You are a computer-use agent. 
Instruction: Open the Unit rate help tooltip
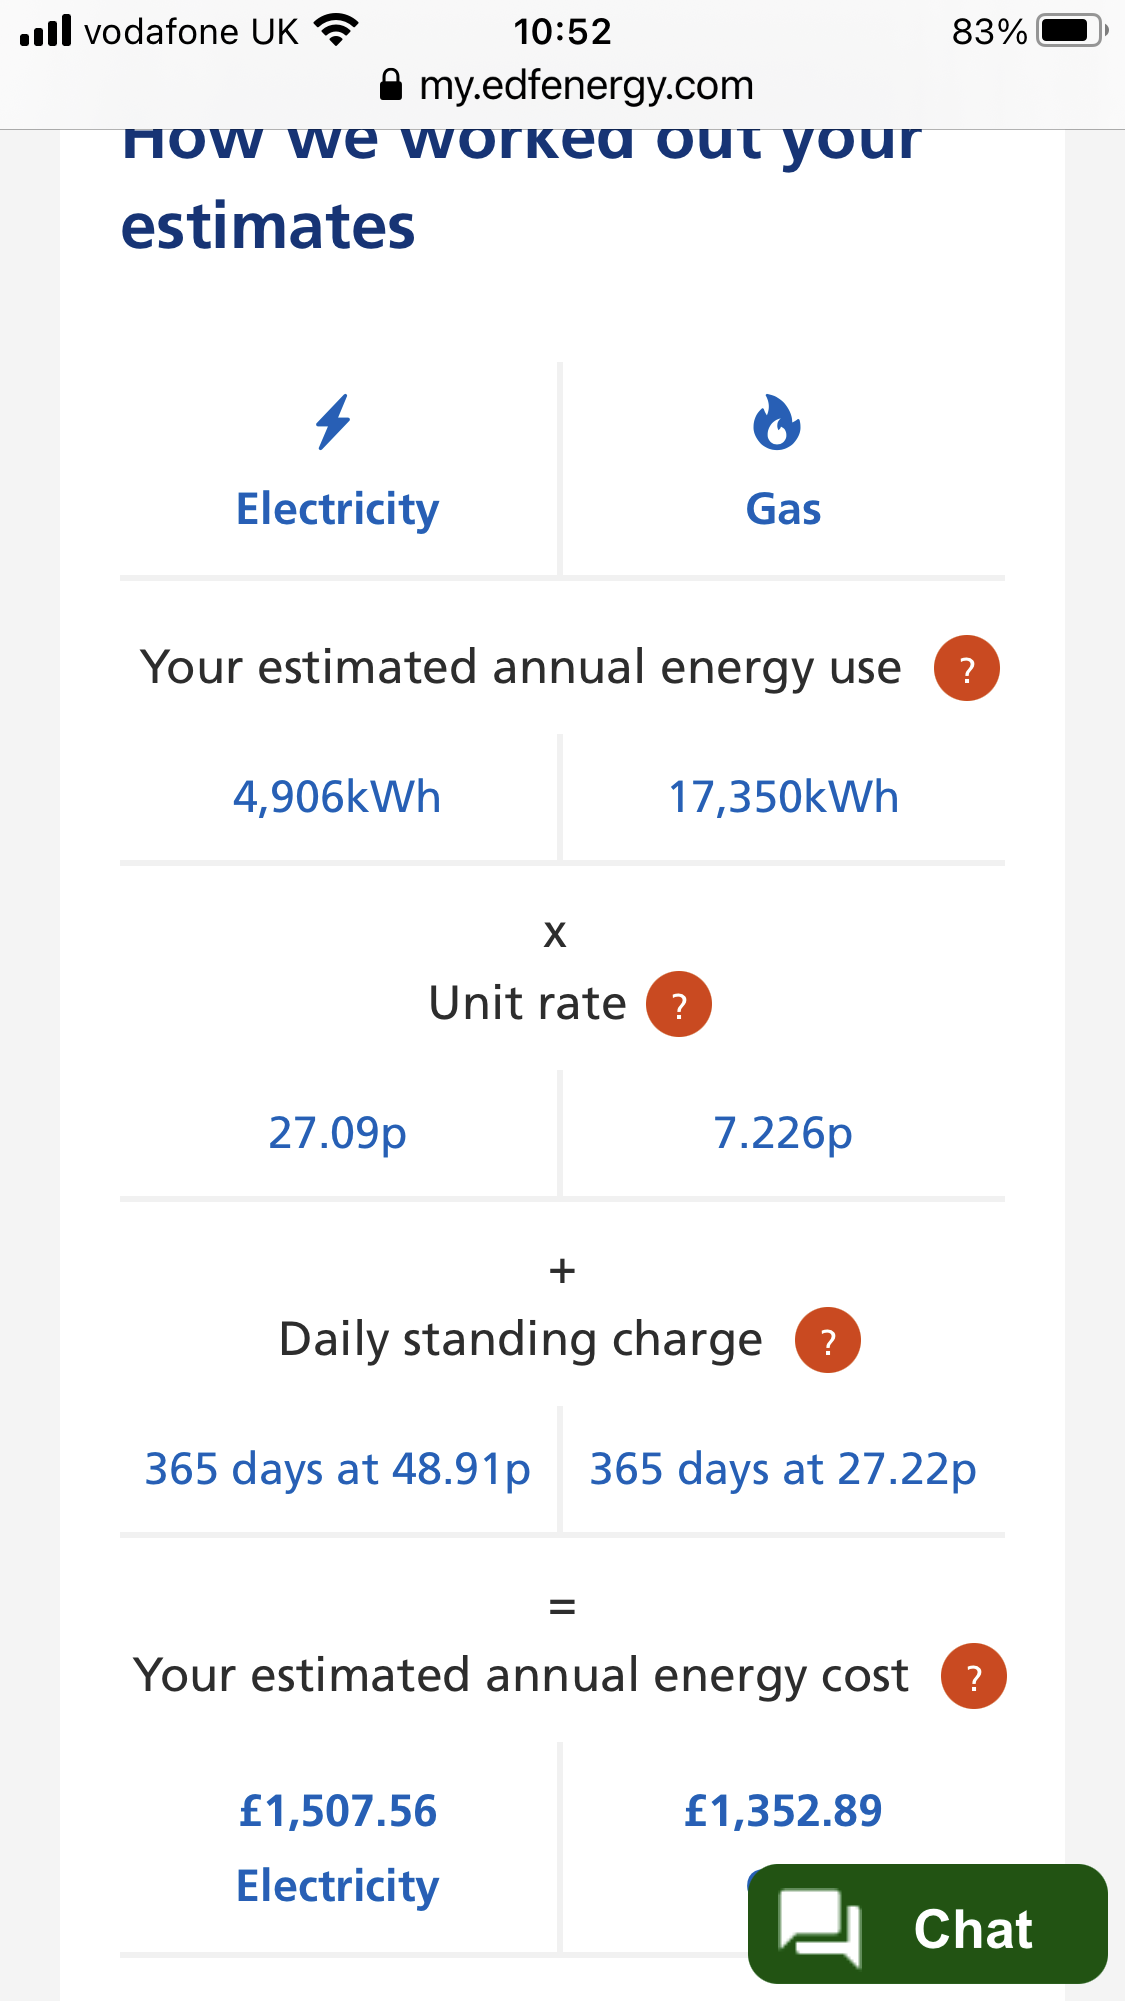679,1004
